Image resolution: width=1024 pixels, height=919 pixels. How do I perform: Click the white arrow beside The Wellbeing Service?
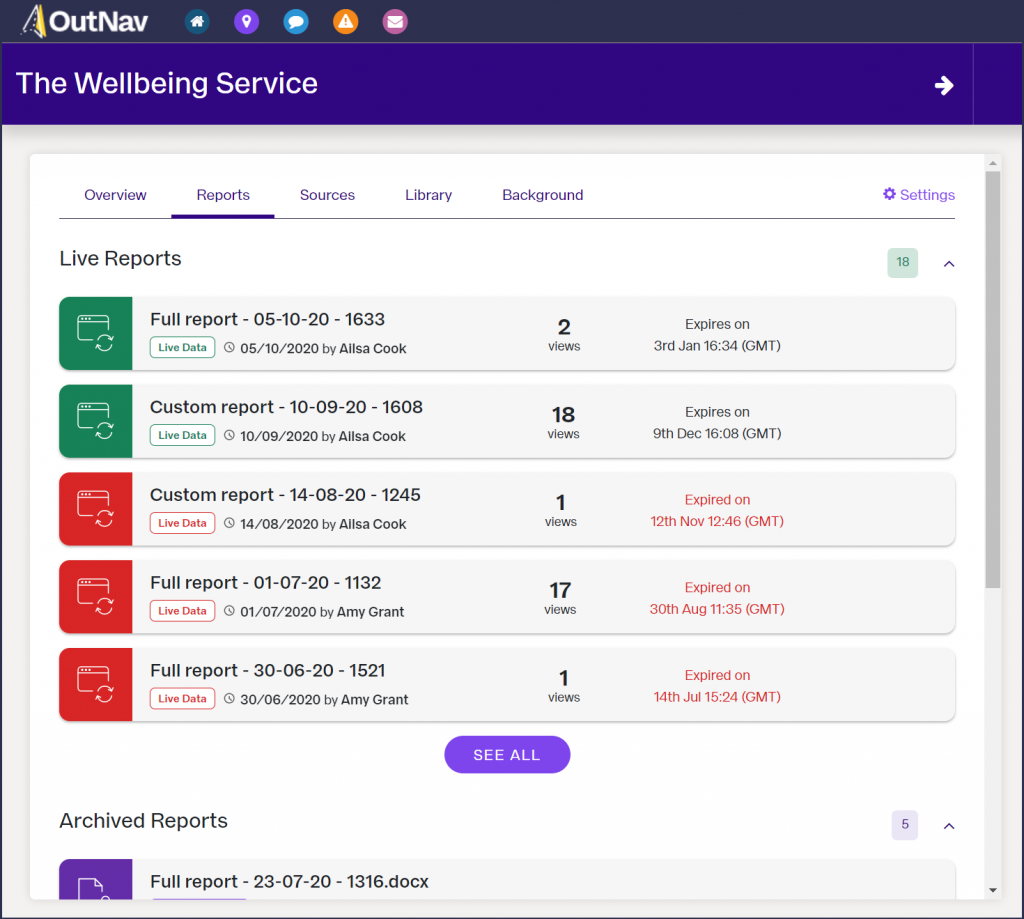[x=944, y=85]
